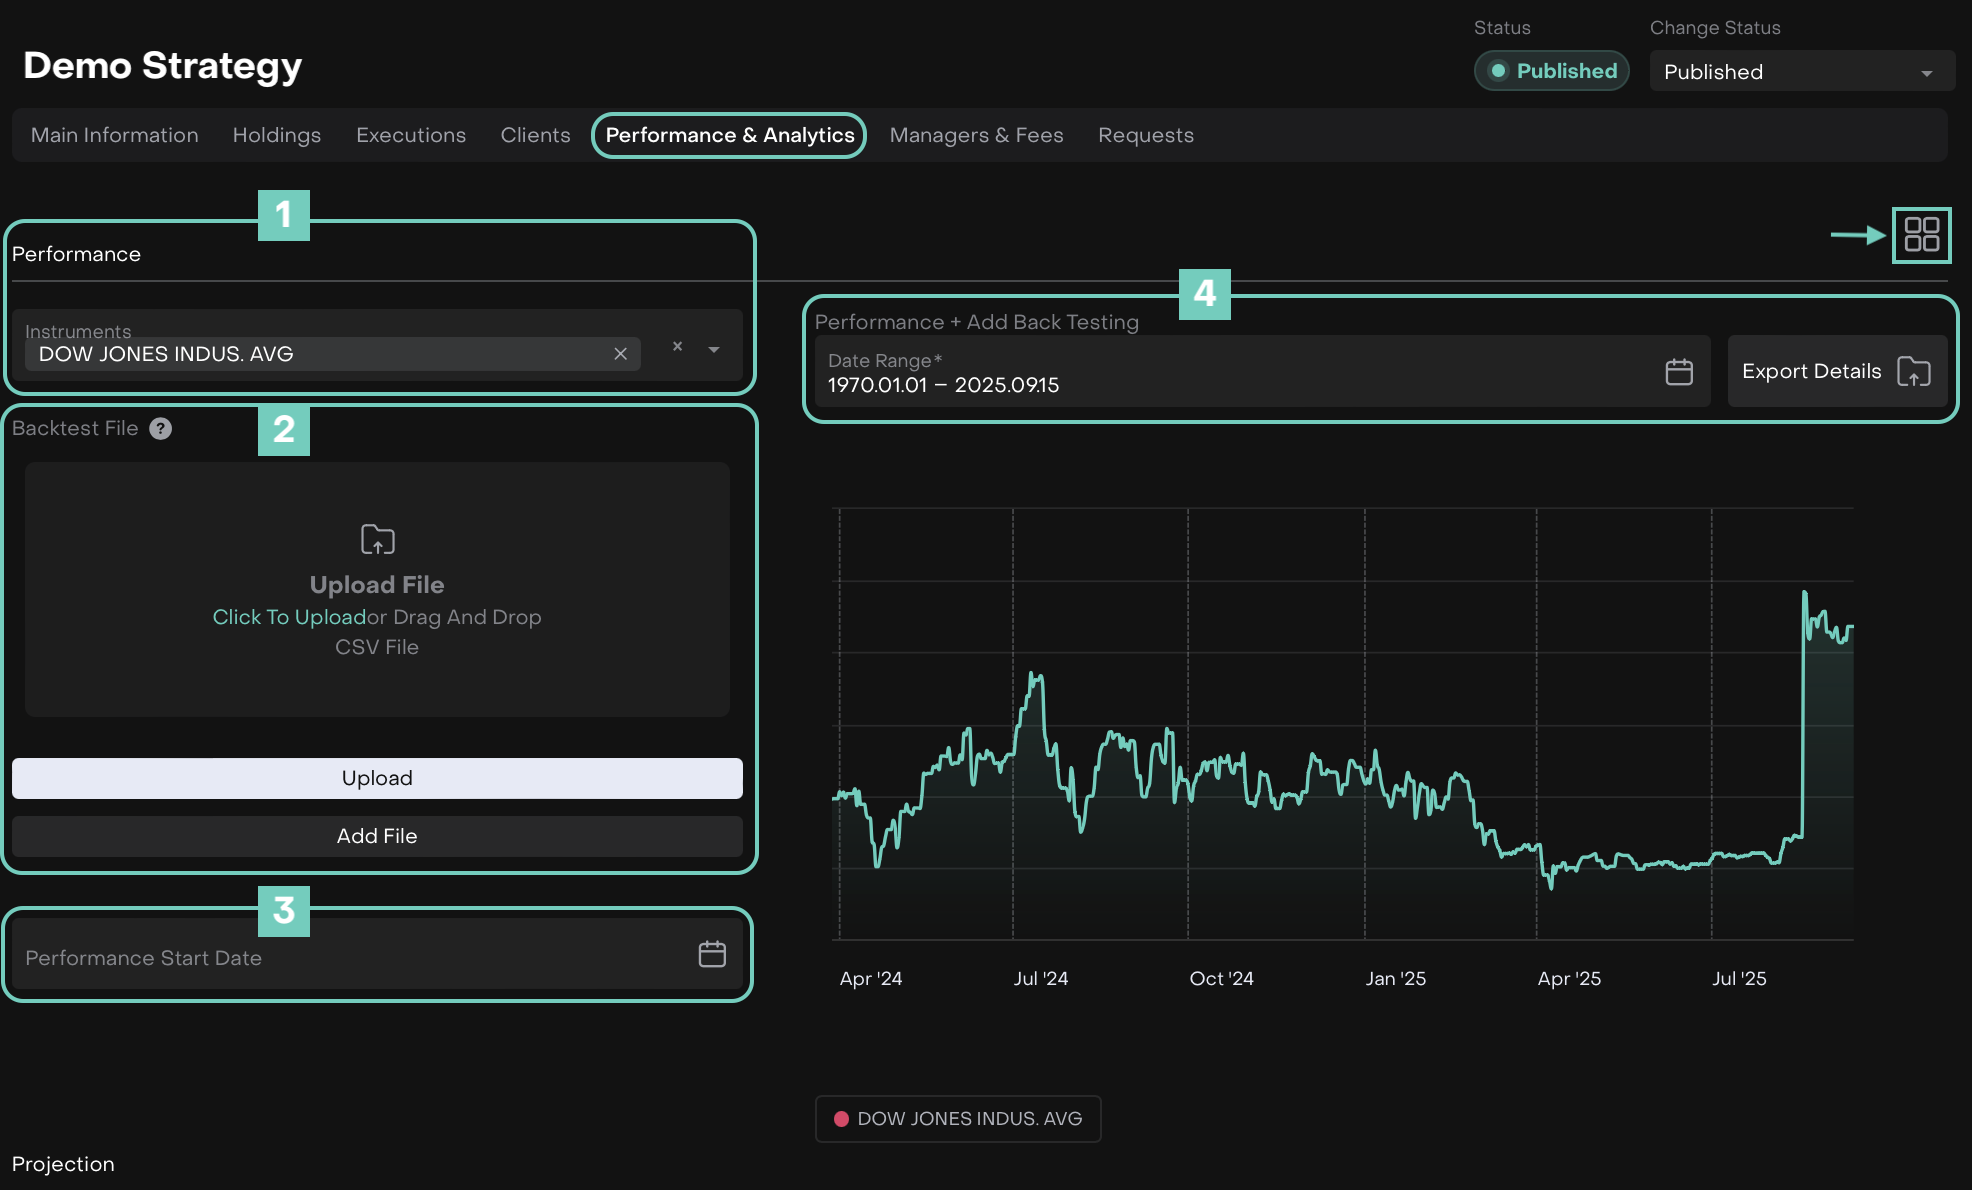Click the Published status badge
The image size is (1972, 1190).
[1551, 71]
